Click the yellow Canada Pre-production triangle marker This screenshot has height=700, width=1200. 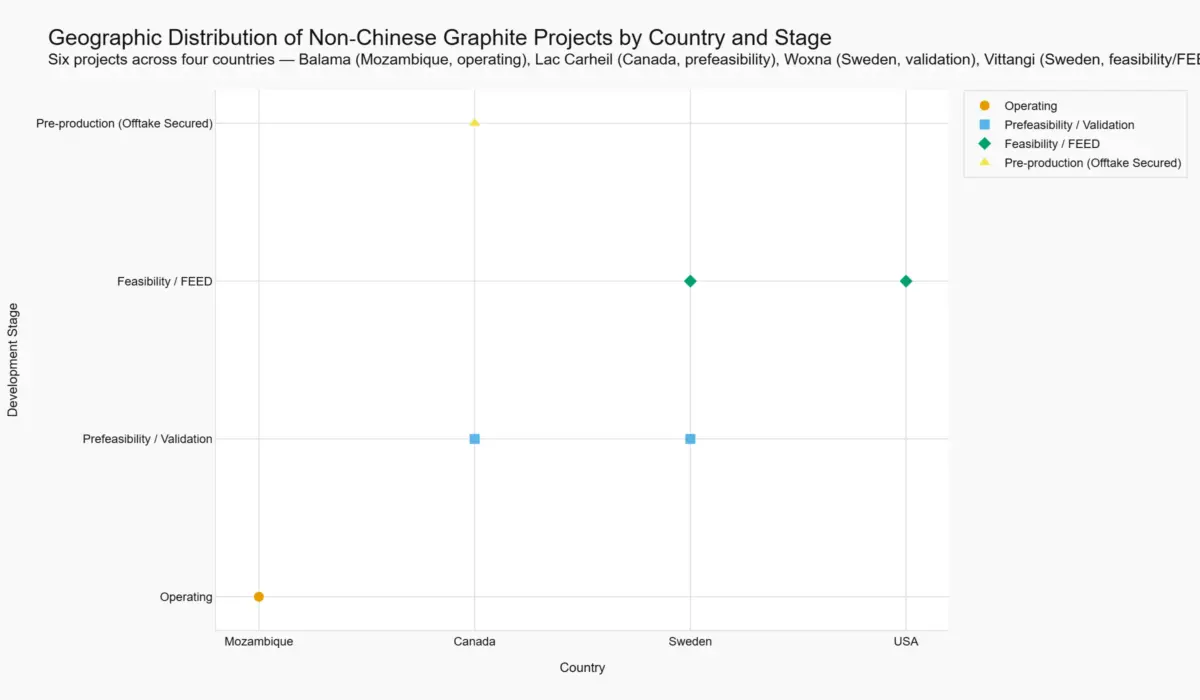(475, 123)
